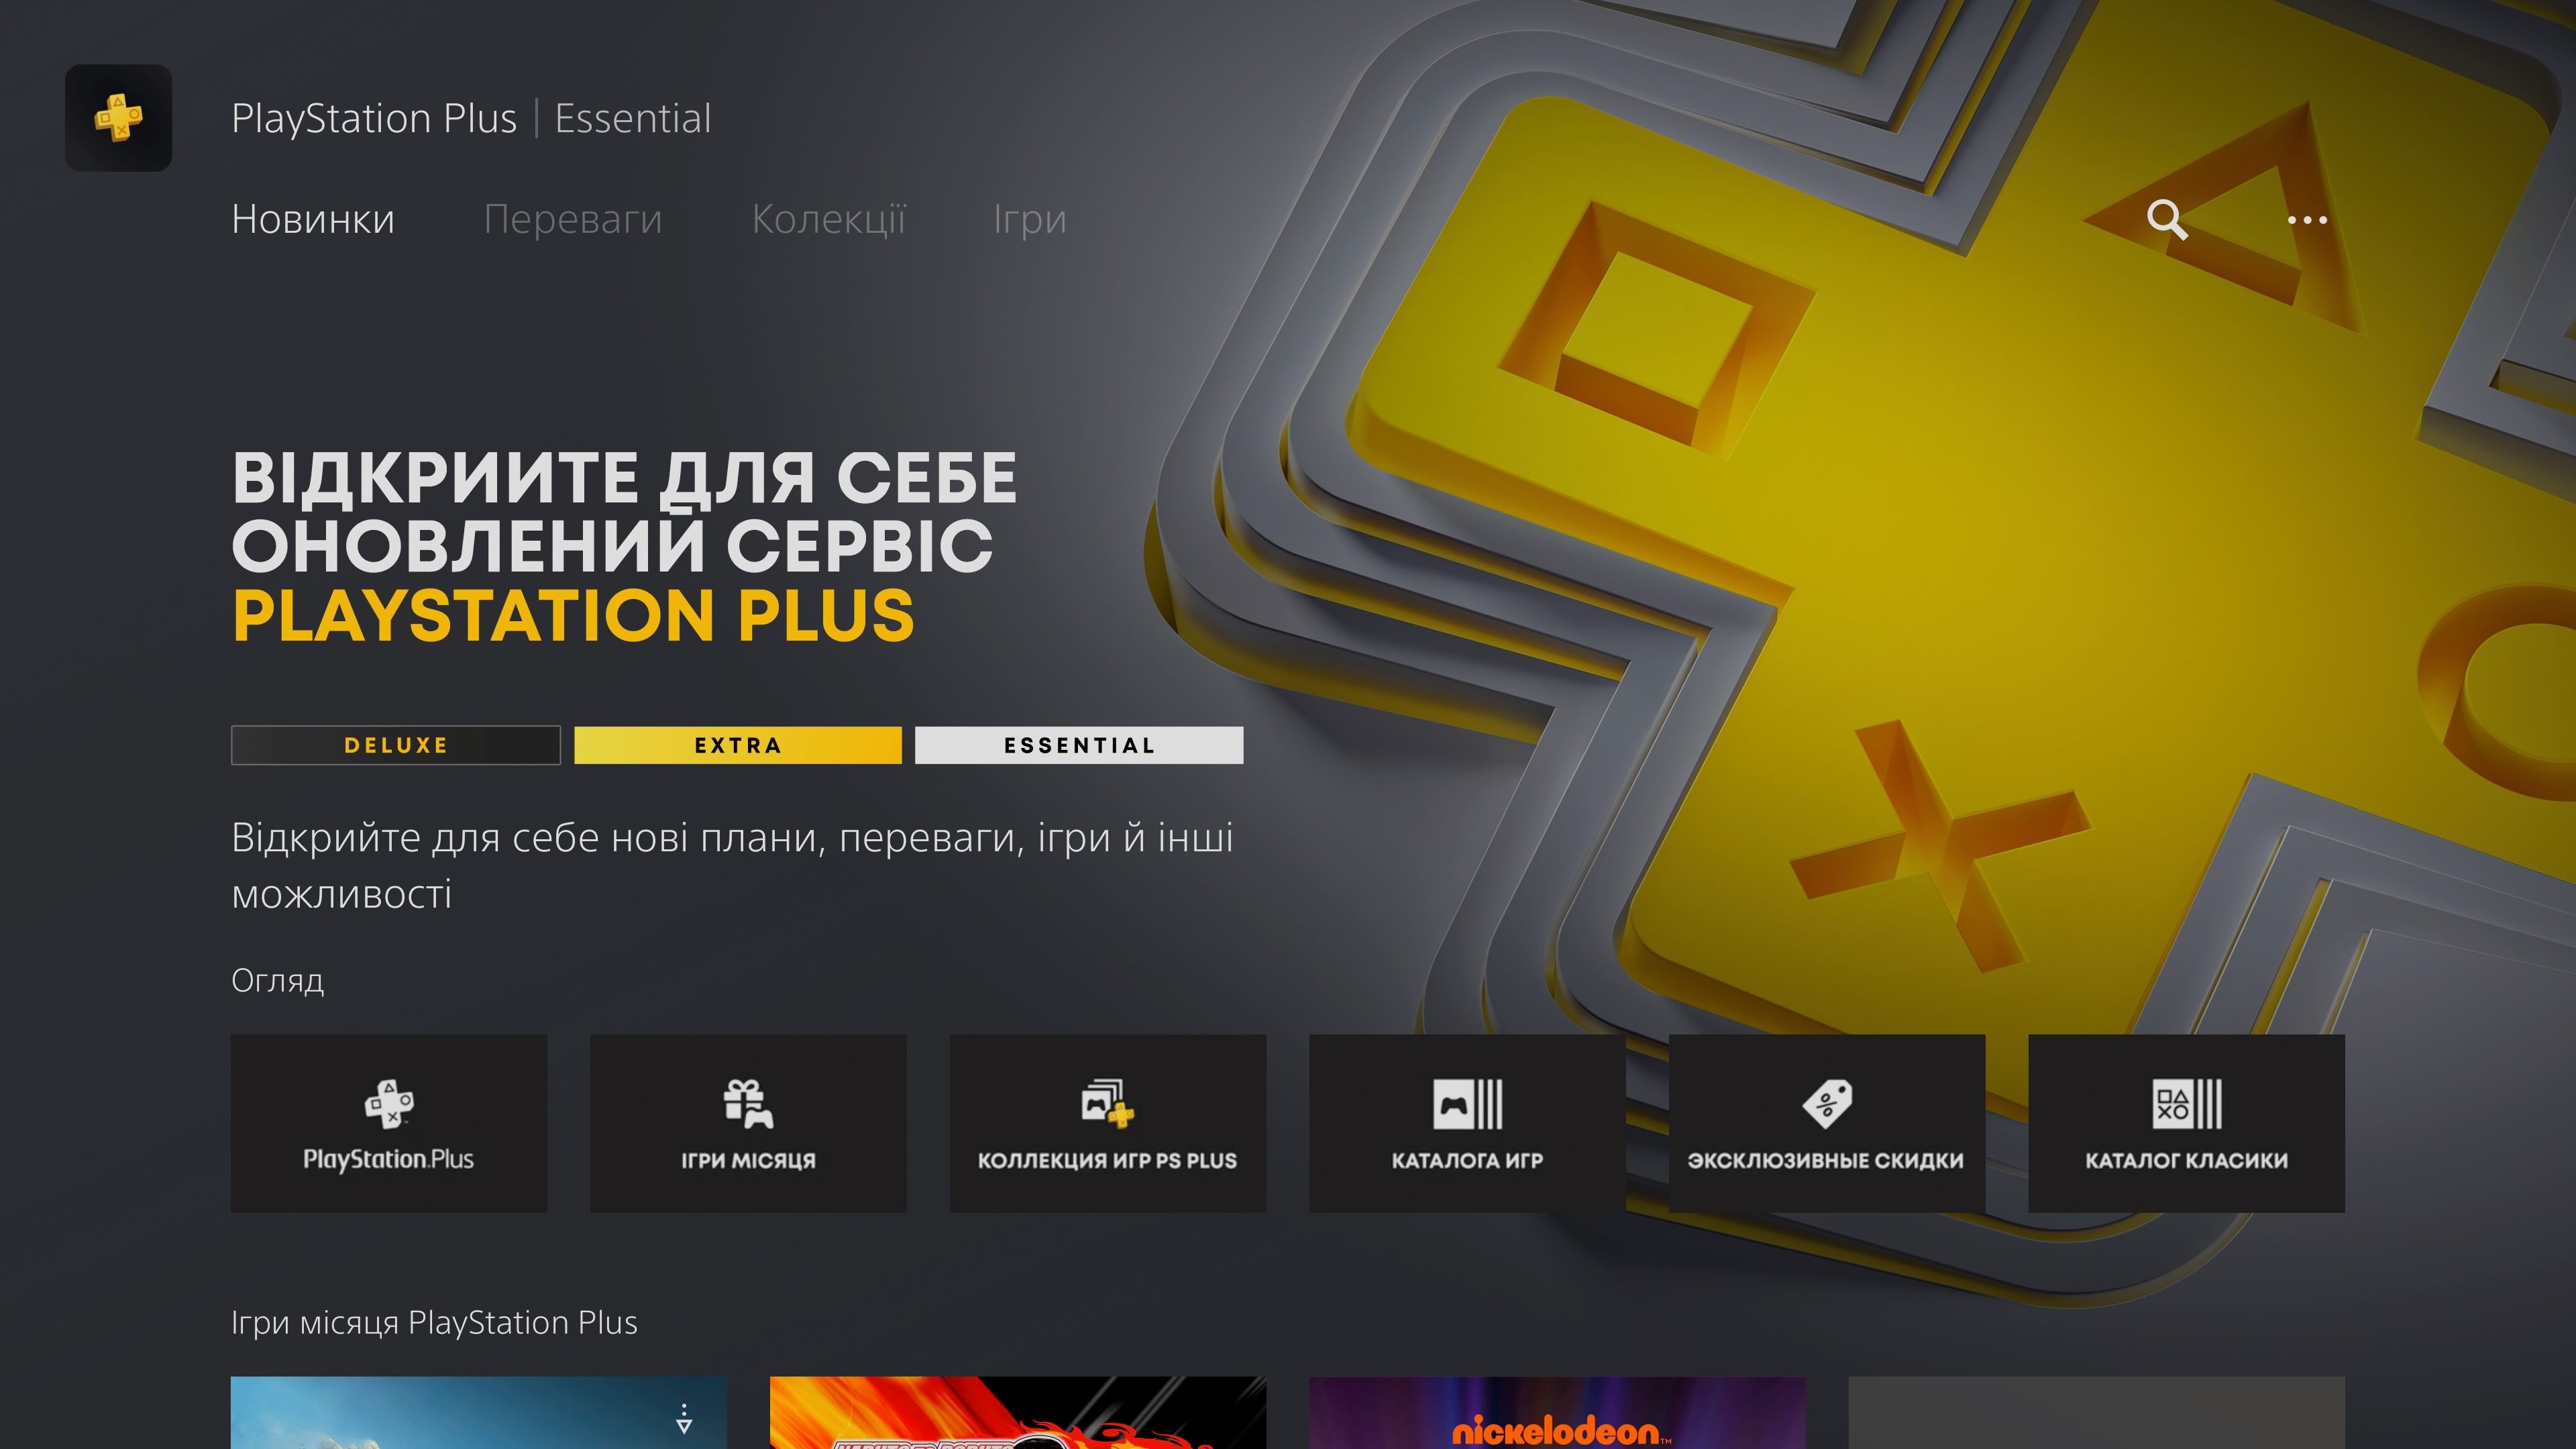Click the search magnifier icon
2576x1449 pixels.
click(x=2166, y=219)
